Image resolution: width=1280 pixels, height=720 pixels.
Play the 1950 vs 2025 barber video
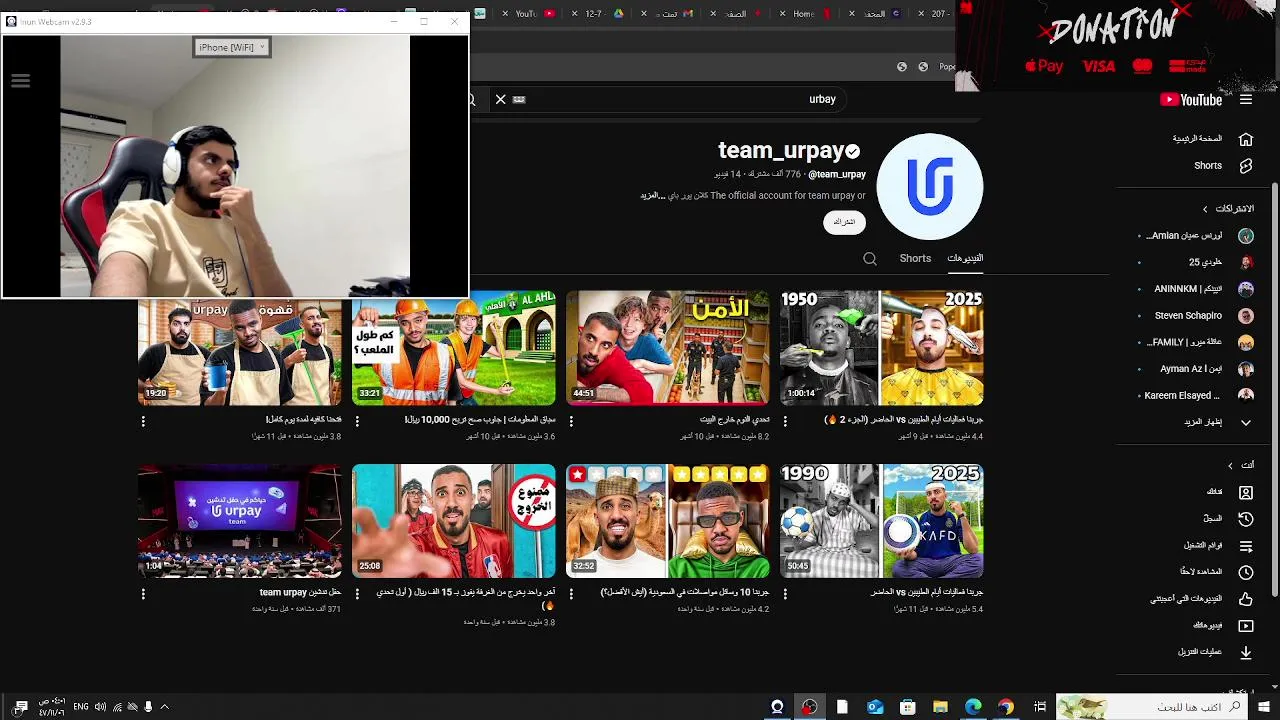882,347
